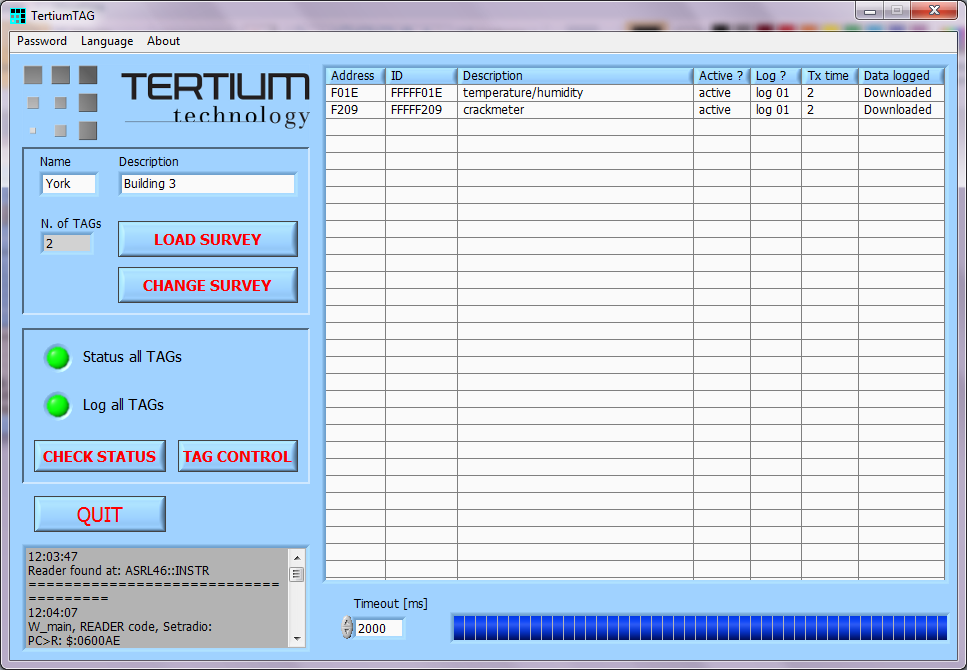Click the log panel scroll up arrow
The width and height of the screenshot is (967, 670).
click(297, 558)
